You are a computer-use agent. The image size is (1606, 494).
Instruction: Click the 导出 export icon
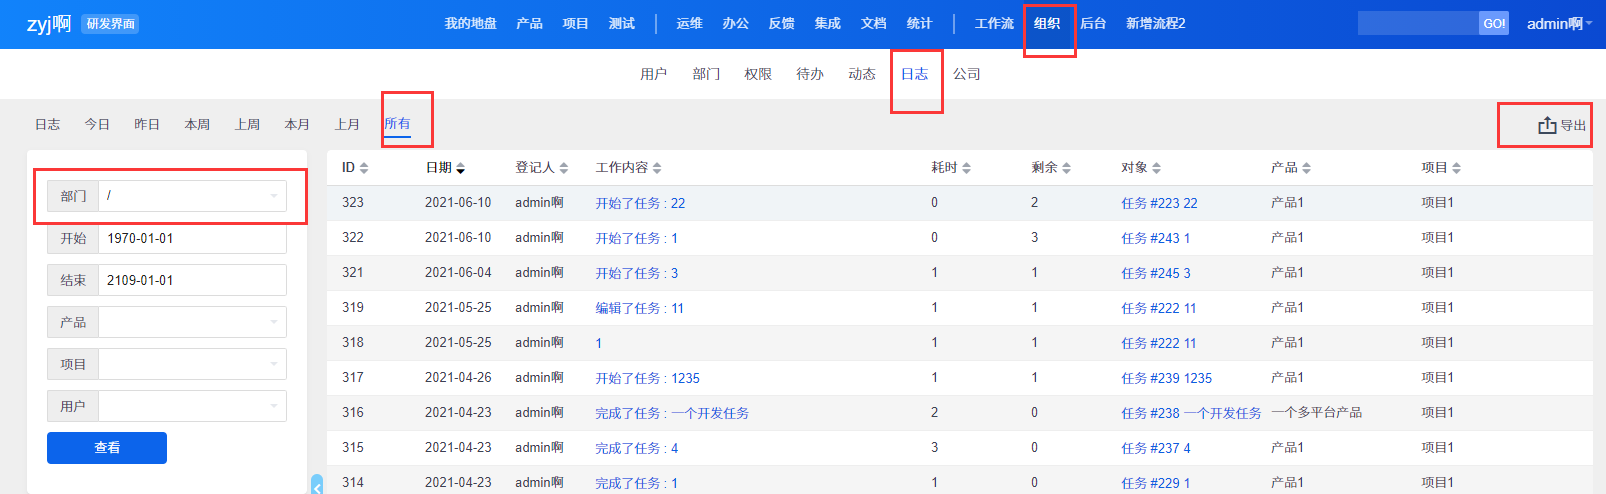[1547, 125]
